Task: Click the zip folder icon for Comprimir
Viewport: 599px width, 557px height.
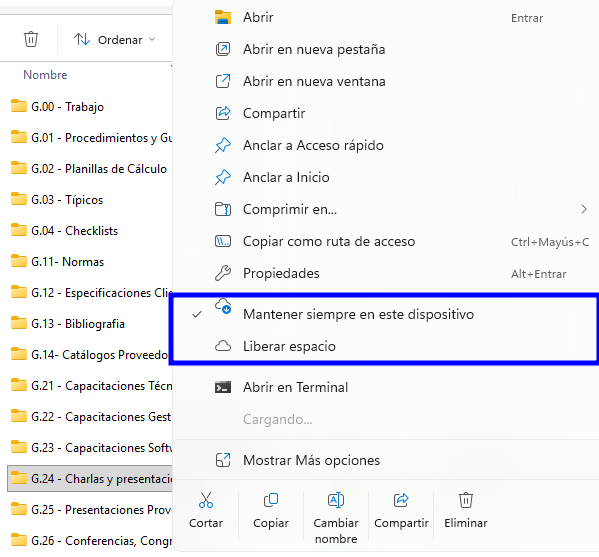Action: click(x=223, y=209)
